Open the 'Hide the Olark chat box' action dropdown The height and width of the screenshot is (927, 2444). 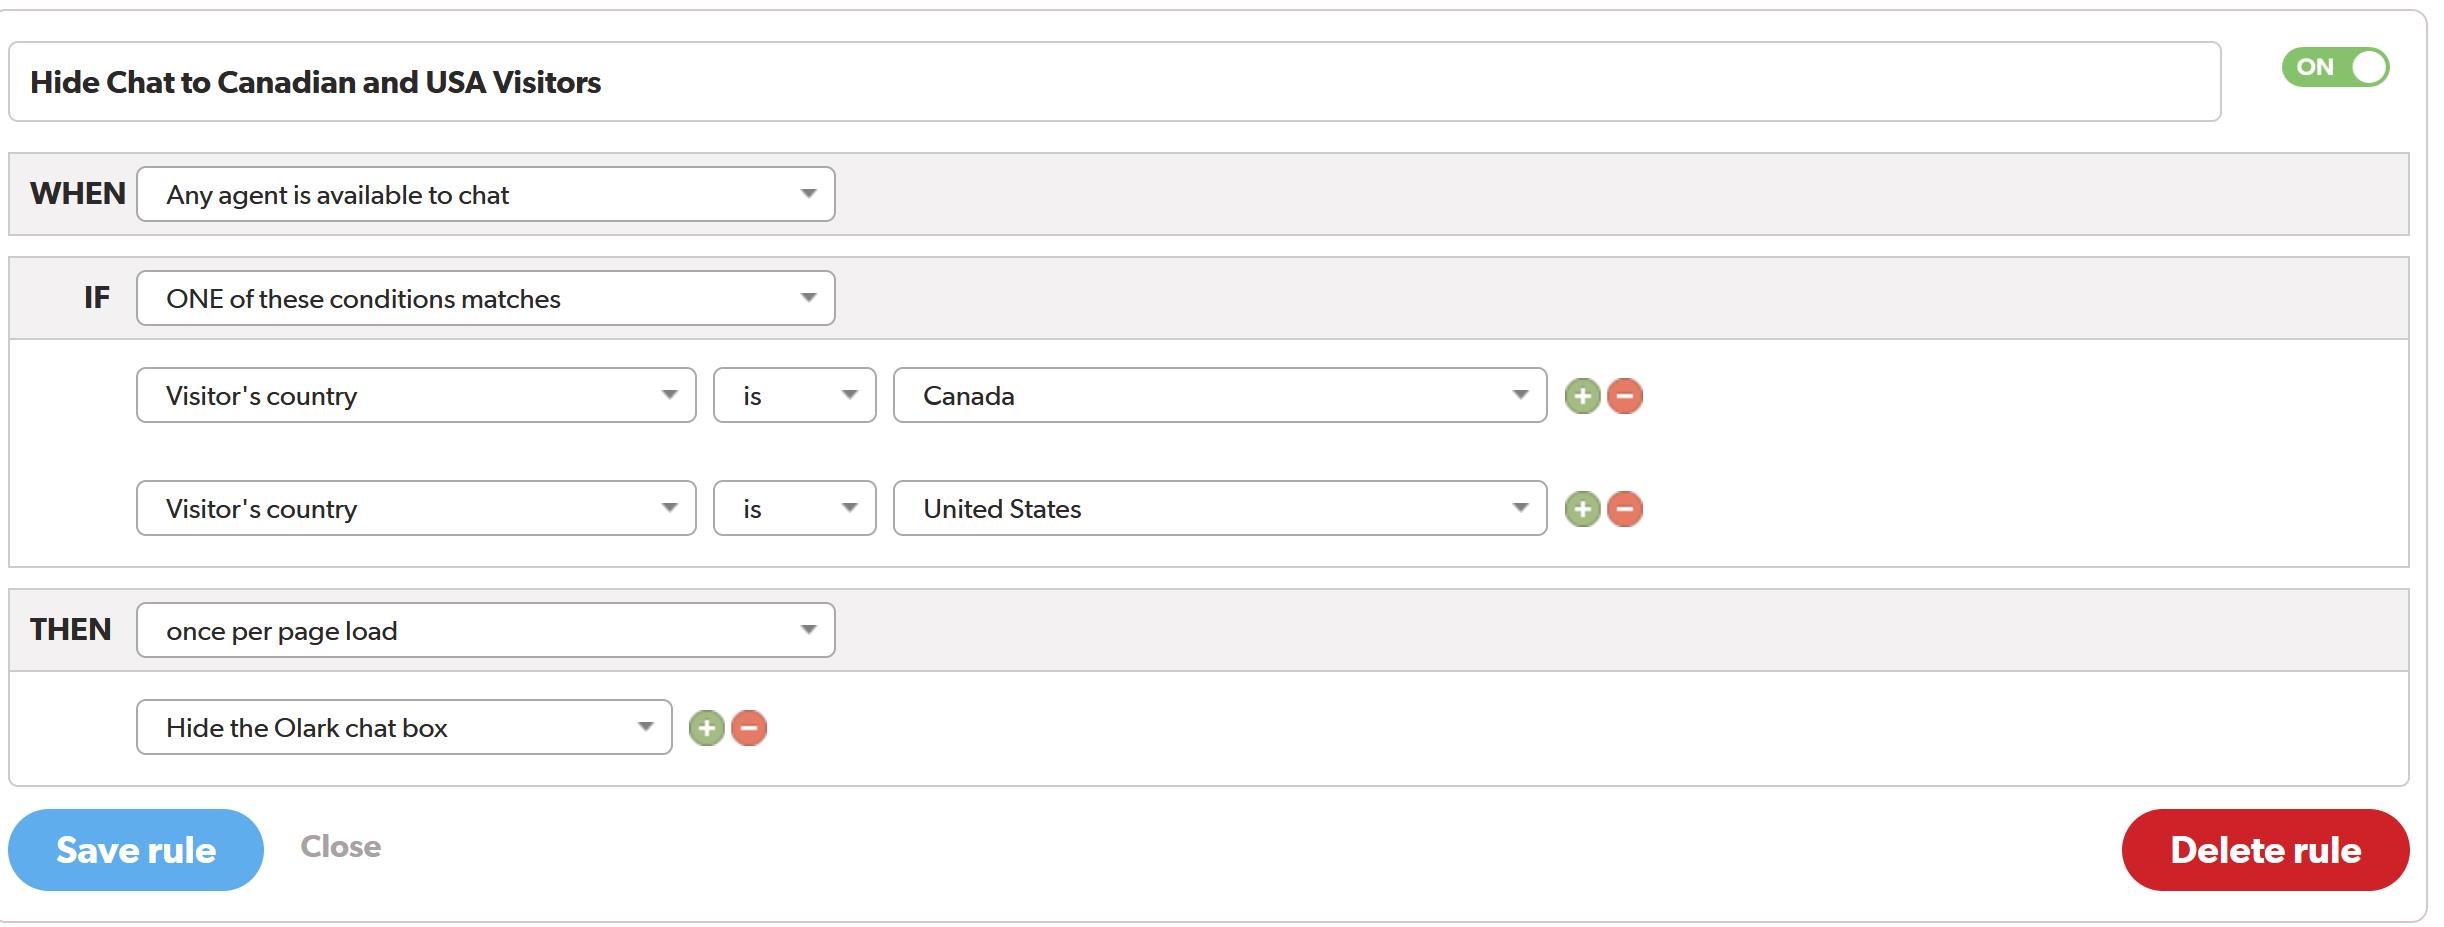pos(403,728)
